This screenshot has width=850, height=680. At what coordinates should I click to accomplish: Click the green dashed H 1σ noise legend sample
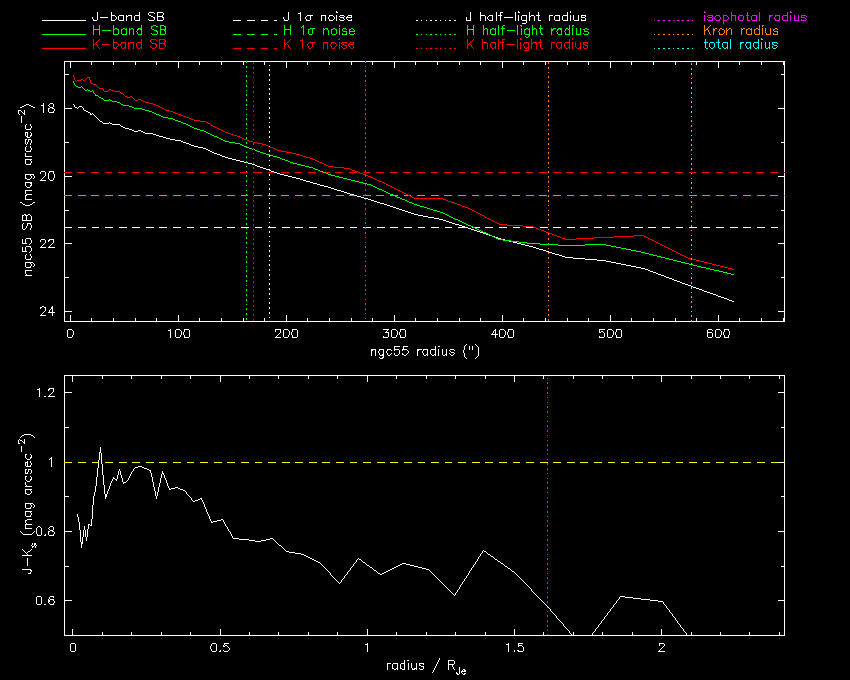tap(252, 32)
